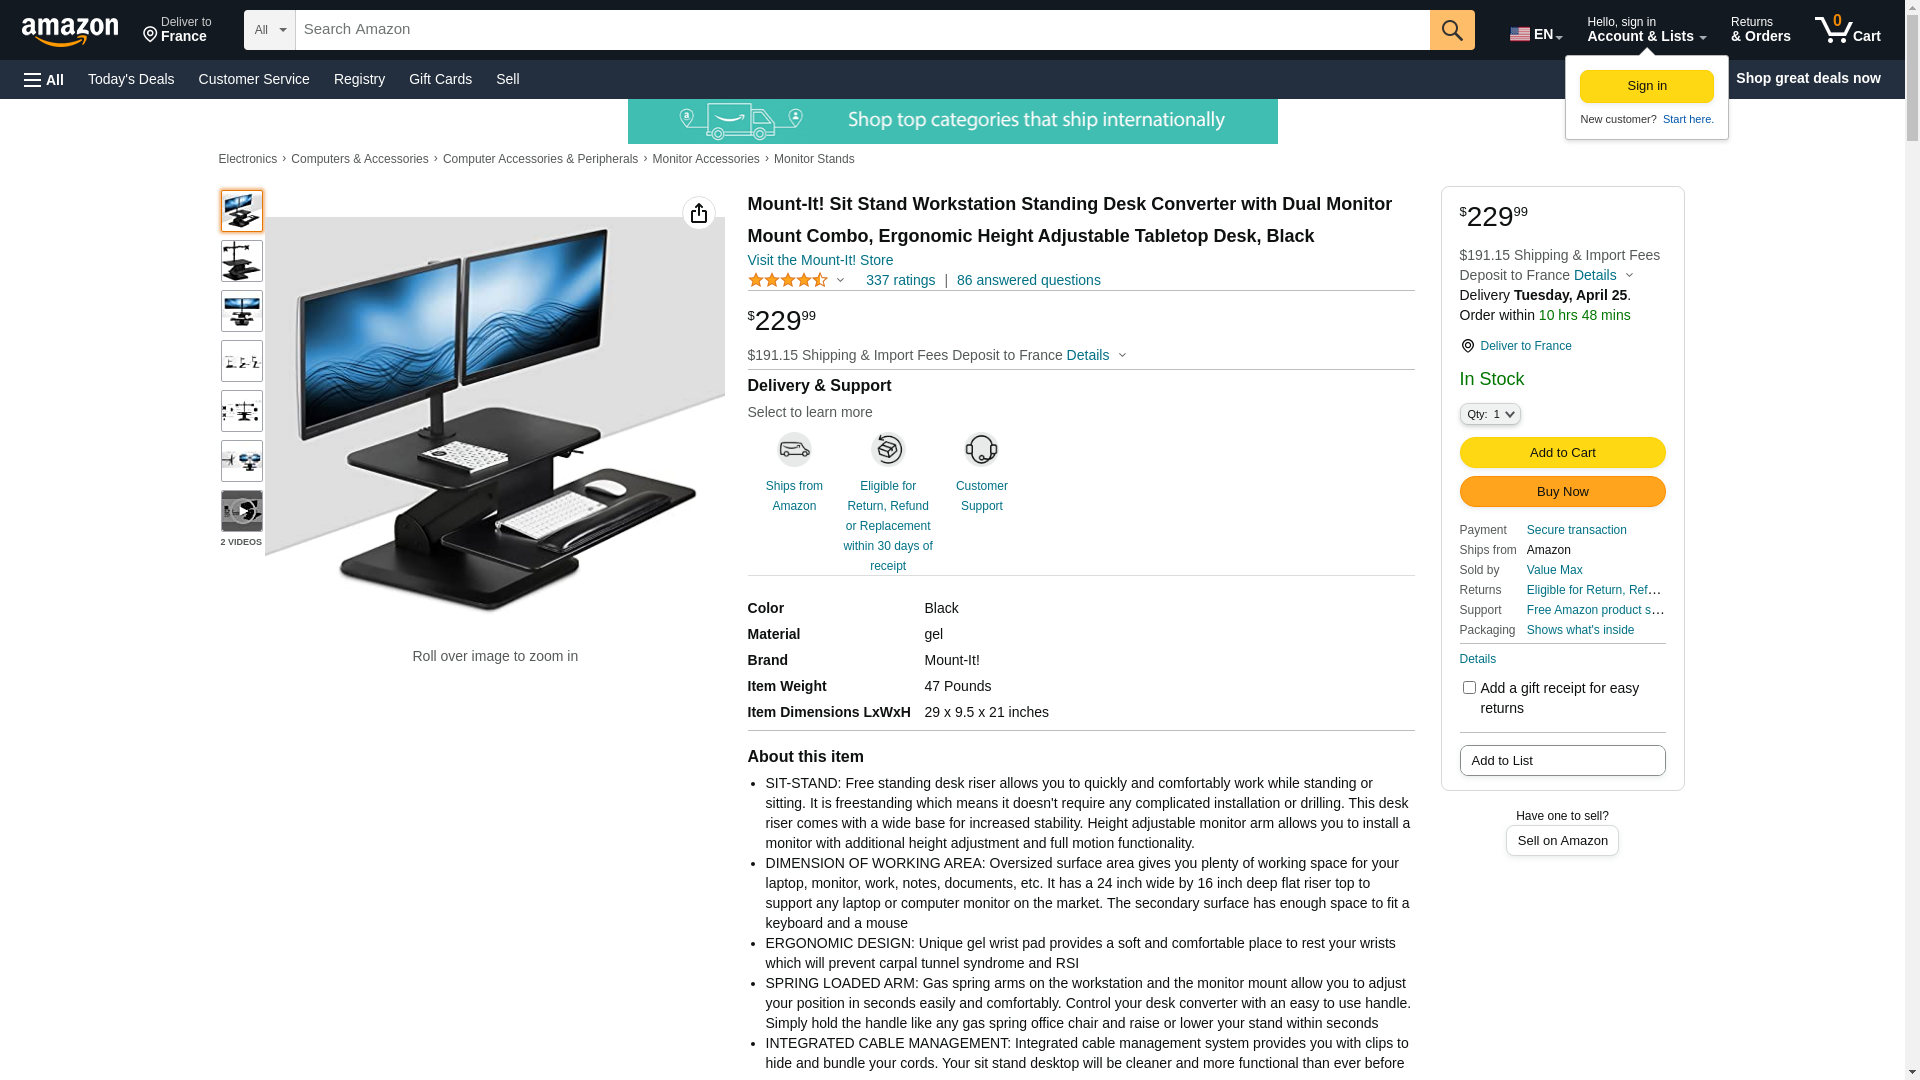Screen dimensions: 1920x1080
Task: Expand the search category All dropdown
Action: [x=270, y=30]
